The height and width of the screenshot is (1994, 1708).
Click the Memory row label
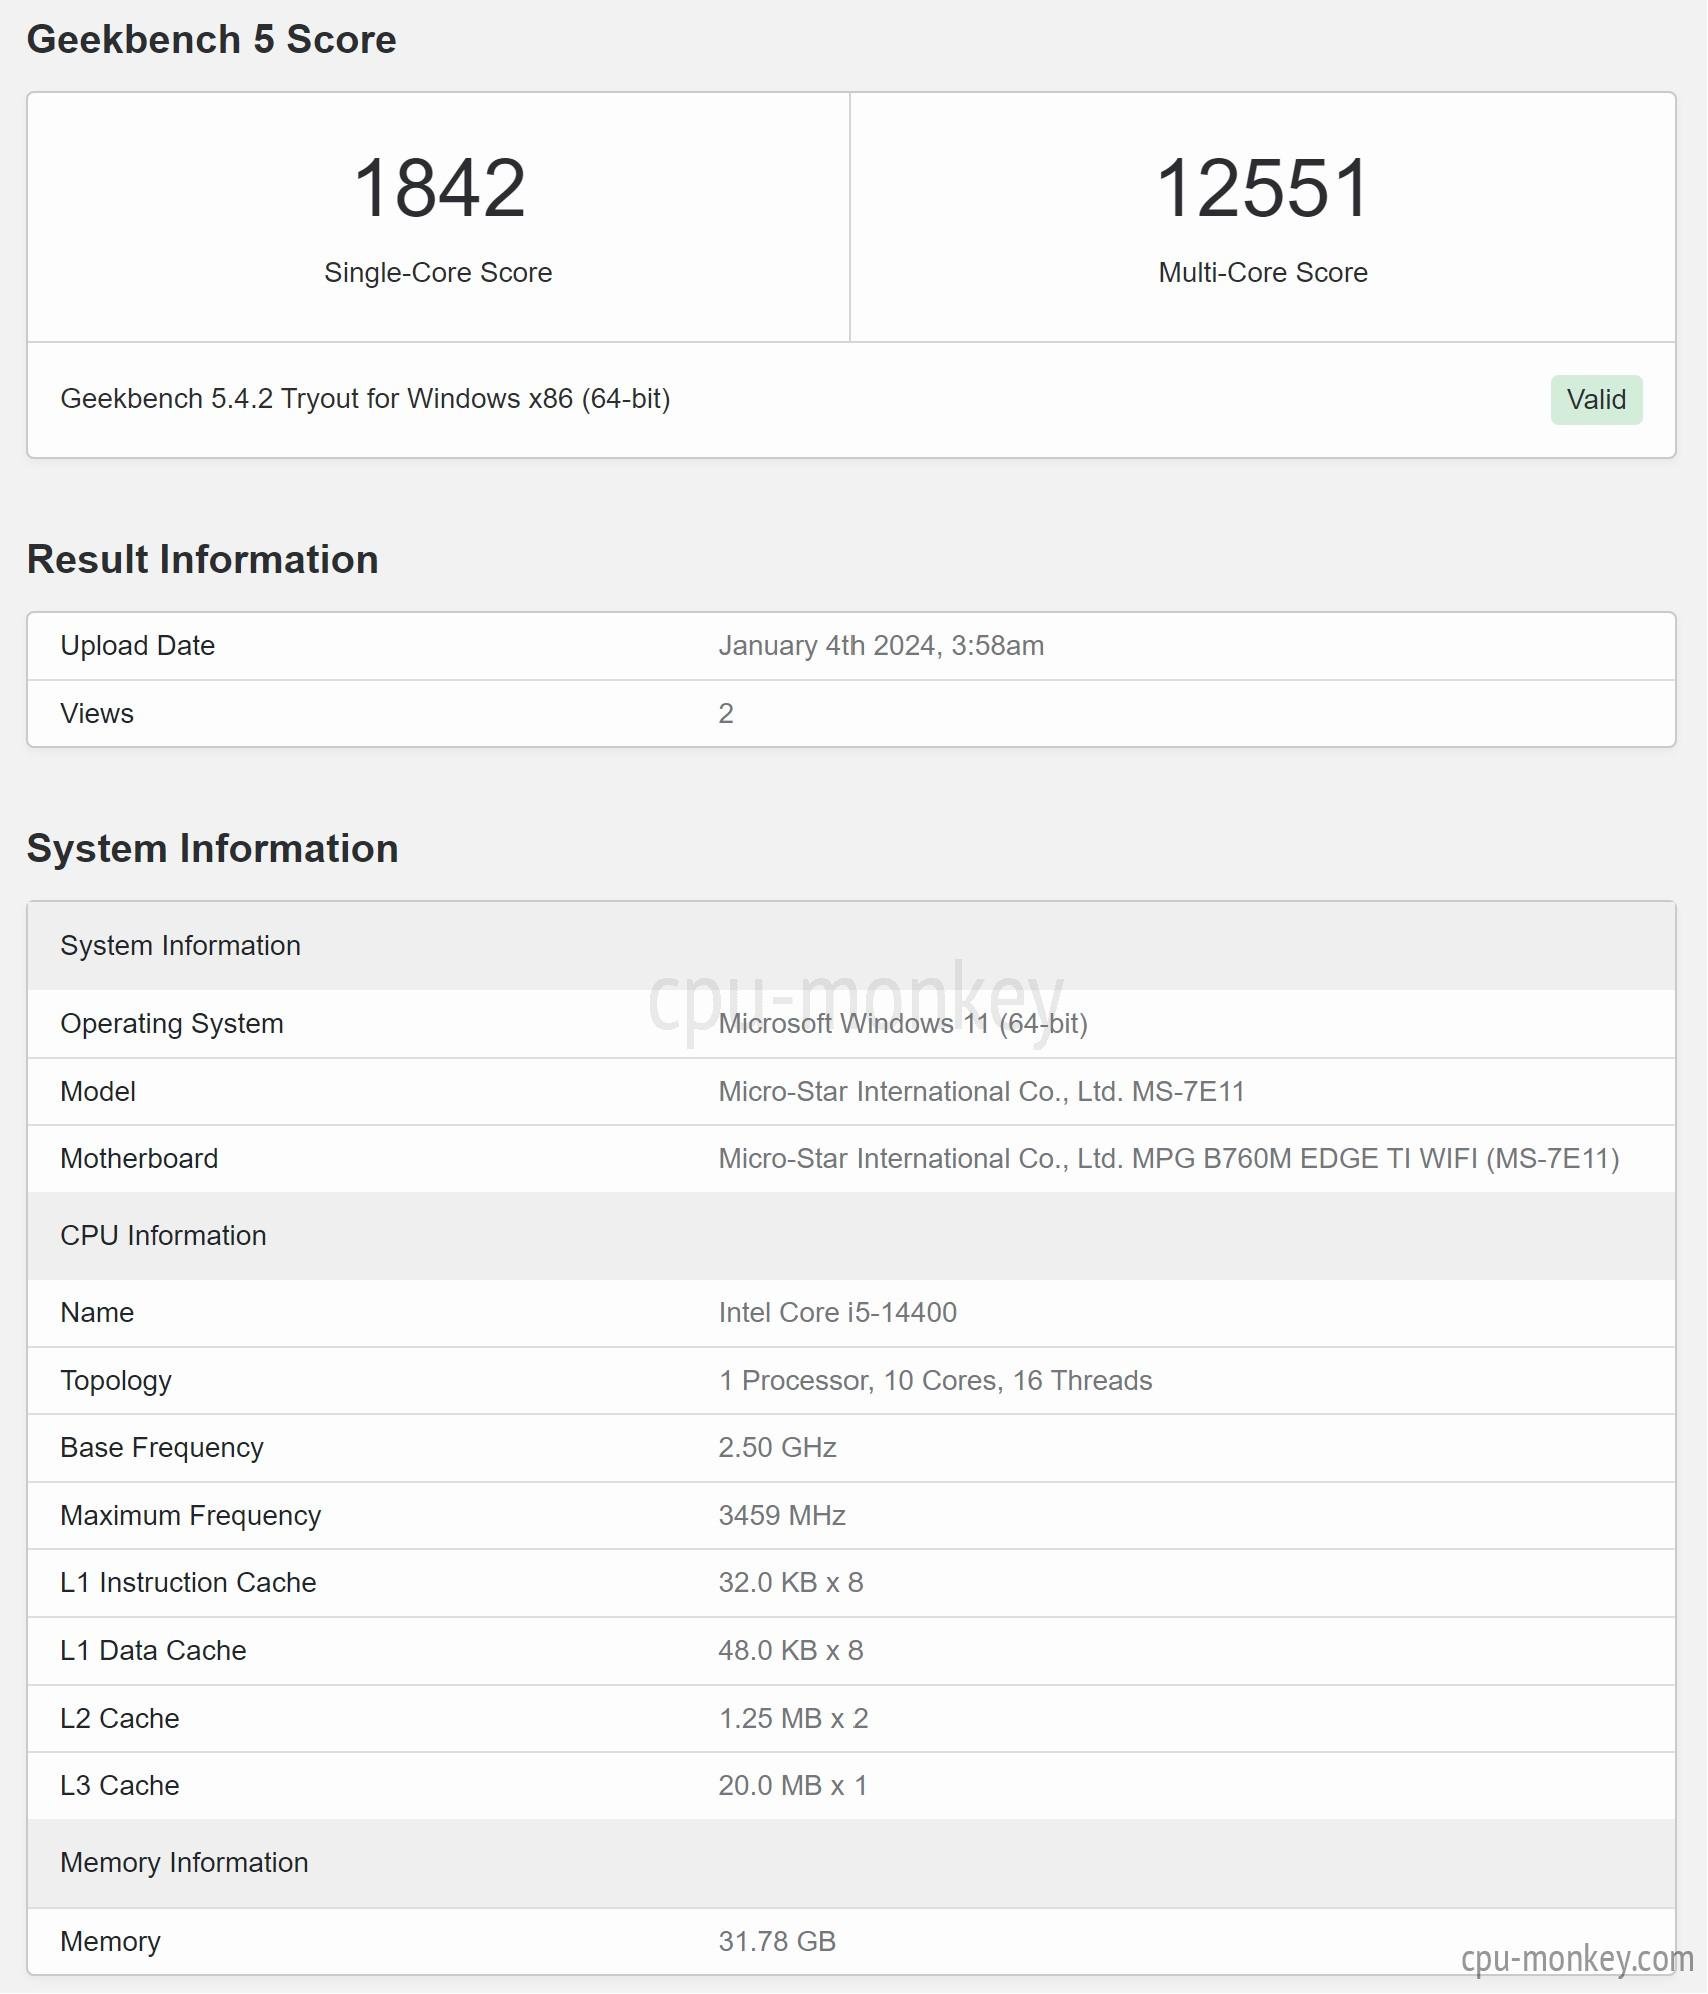[110, 1942]
